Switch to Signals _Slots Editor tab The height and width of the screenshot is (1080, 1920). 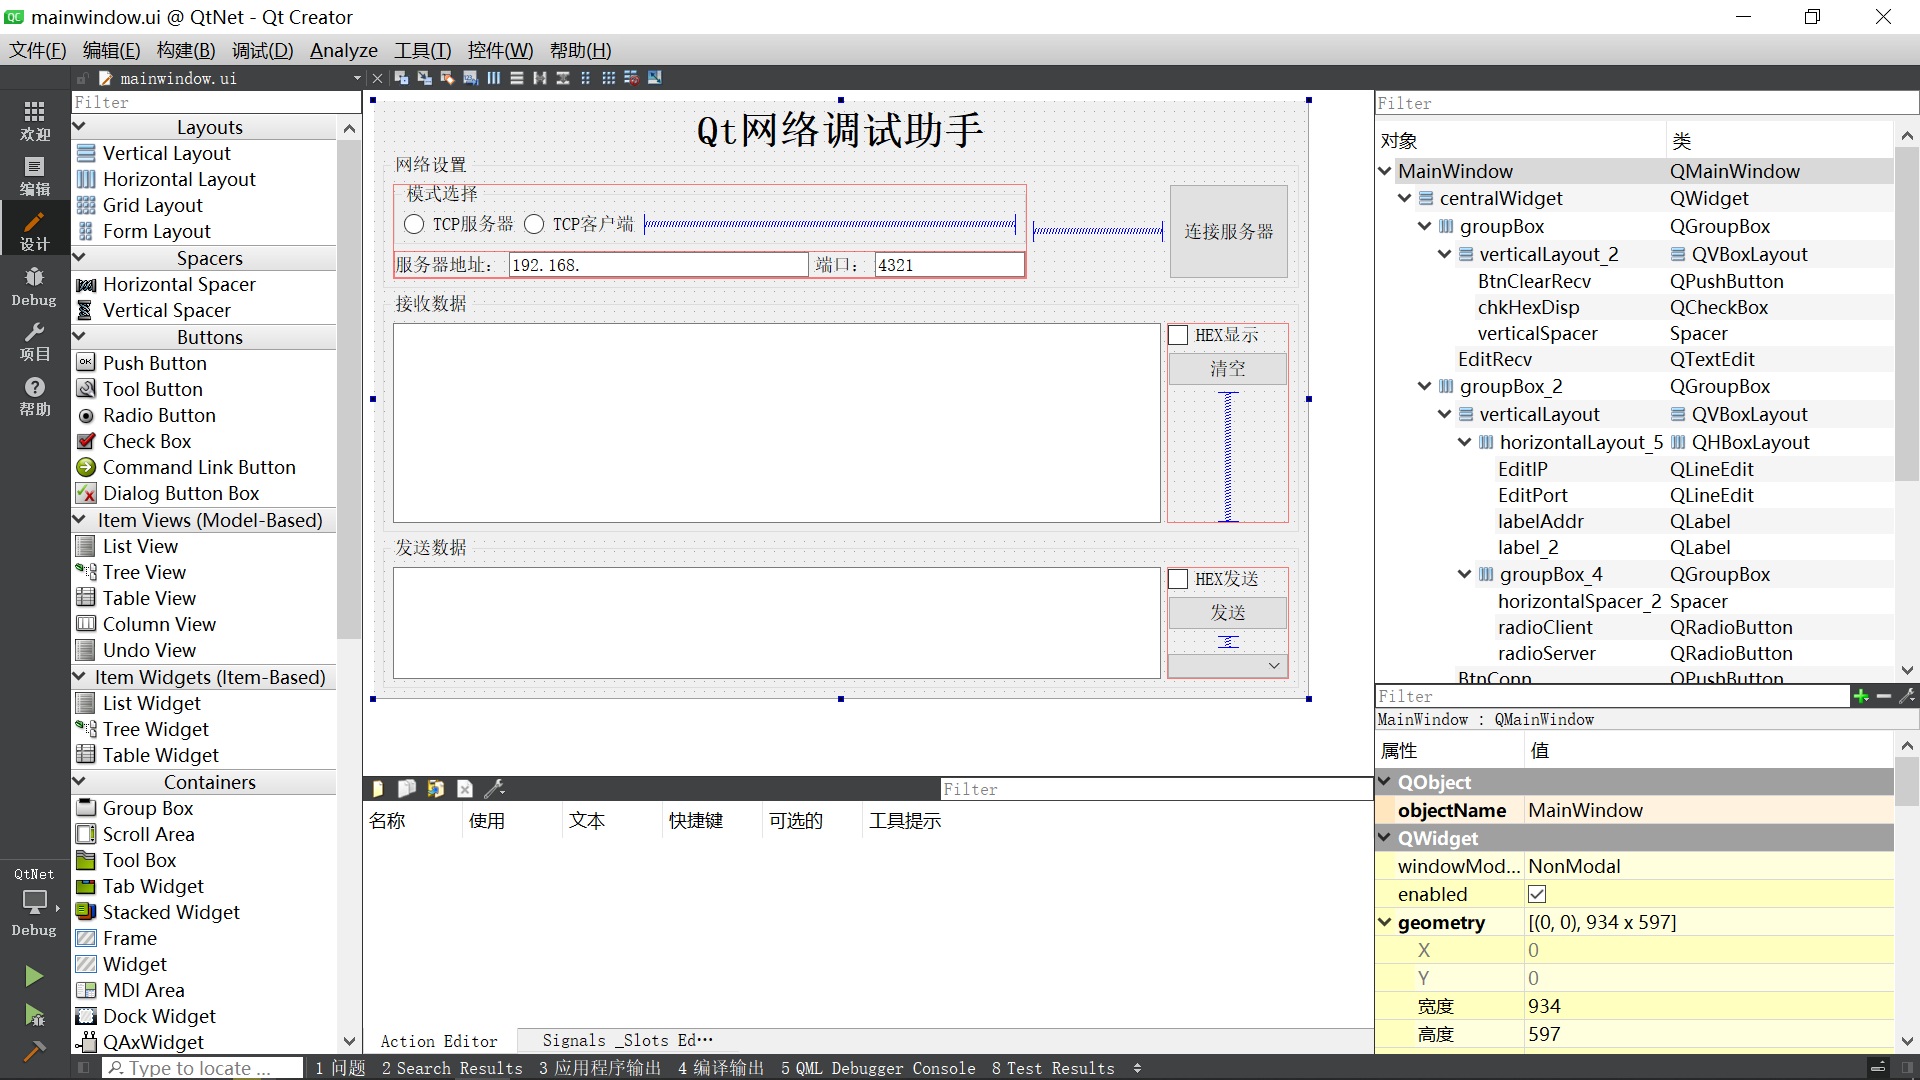627,1041
